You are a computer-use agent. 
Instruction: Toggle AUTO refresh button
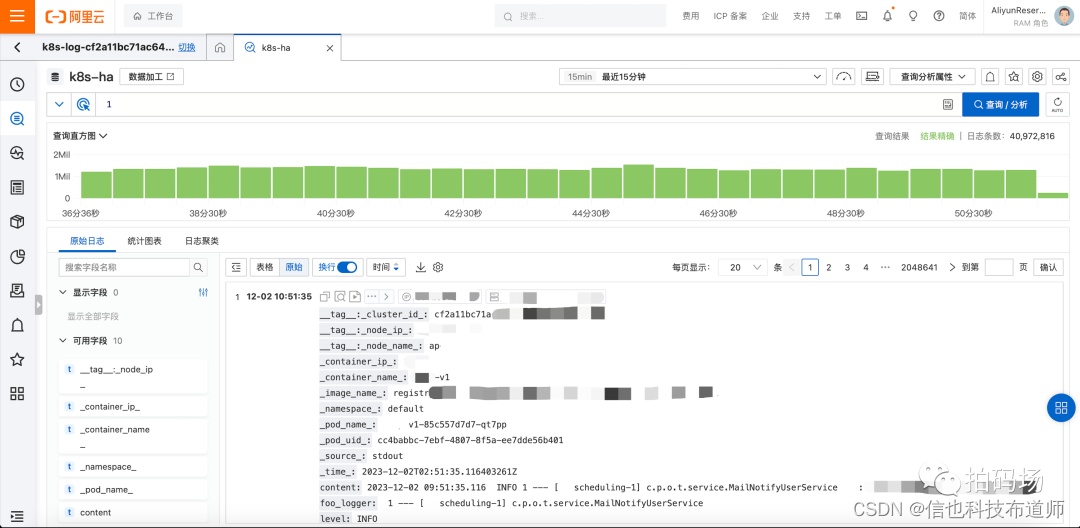(x=1057, y=105)
